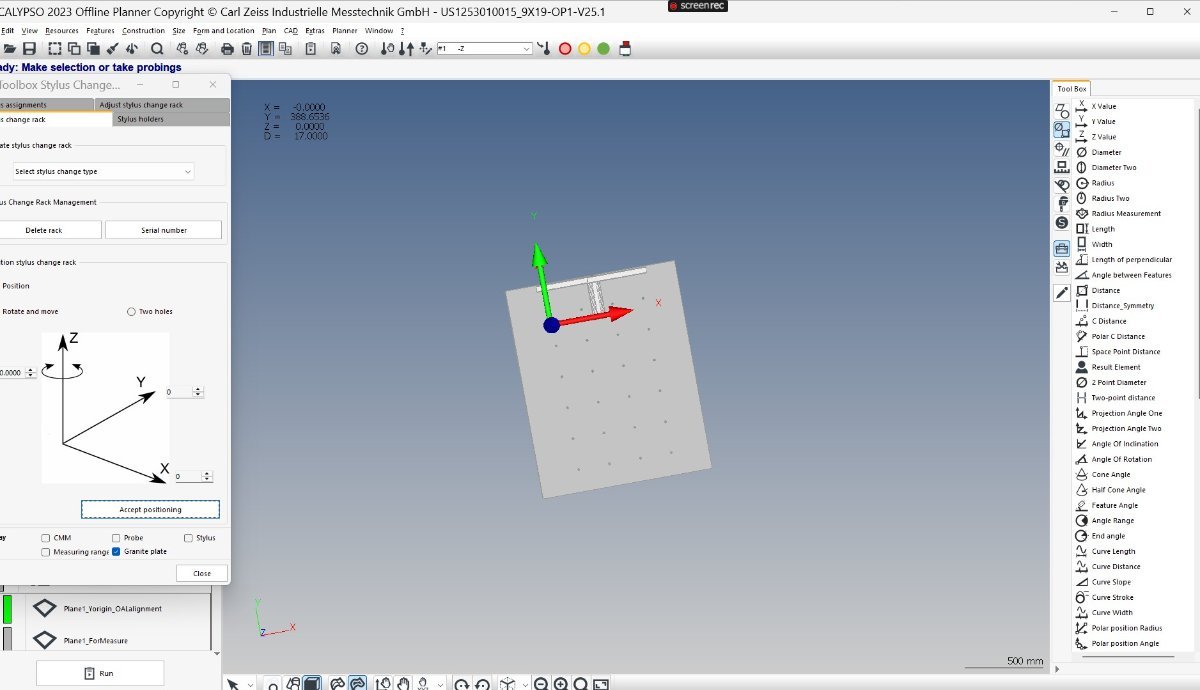Switch to the Stylus holders tab

click(x=171, y=119)
